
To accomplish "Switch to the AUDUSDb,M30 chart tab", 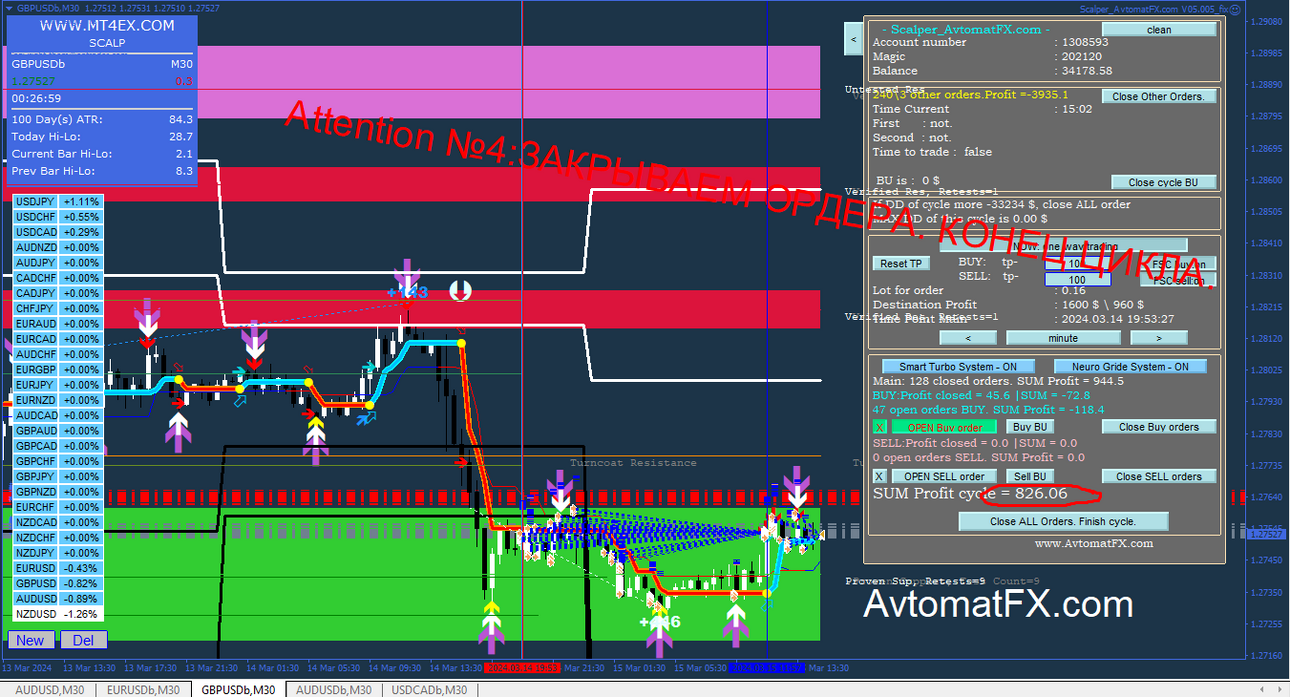I will click(x=333, y=690).
